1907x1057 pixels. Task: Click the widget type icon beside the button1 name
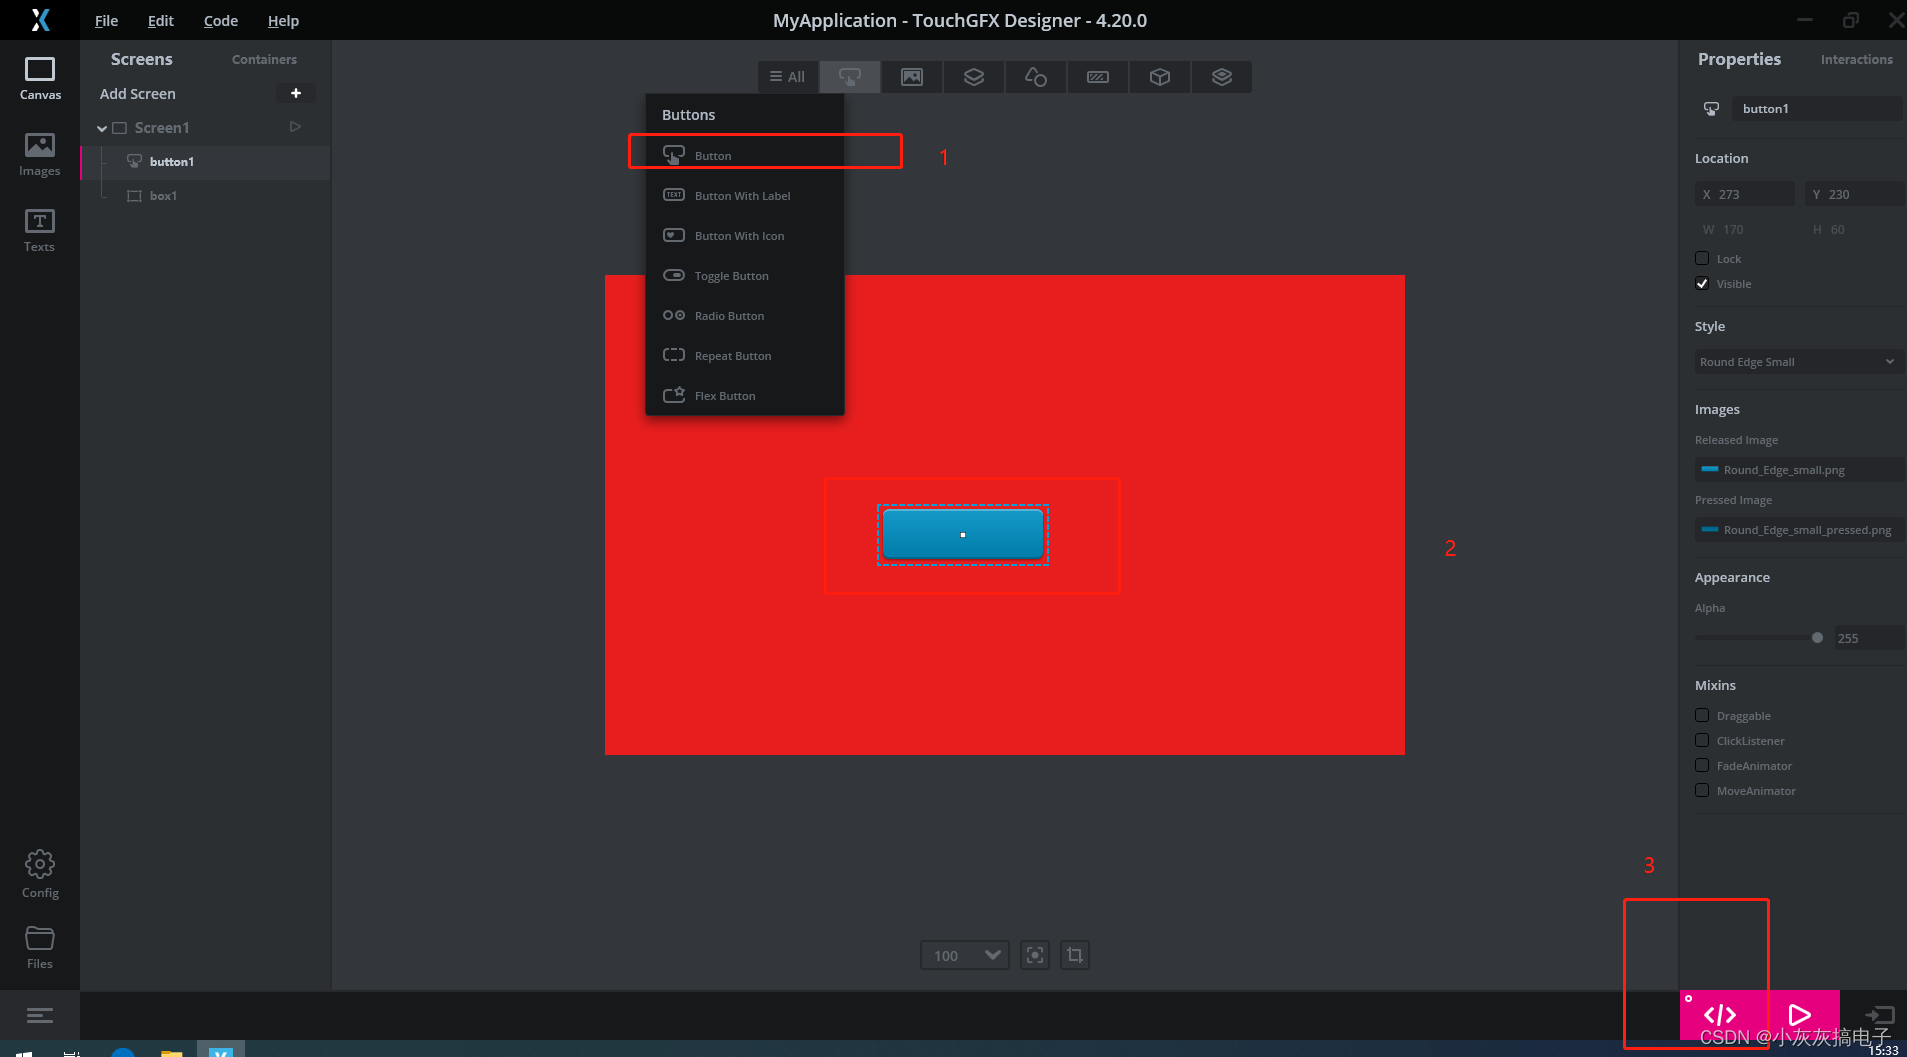point(1711,108)
